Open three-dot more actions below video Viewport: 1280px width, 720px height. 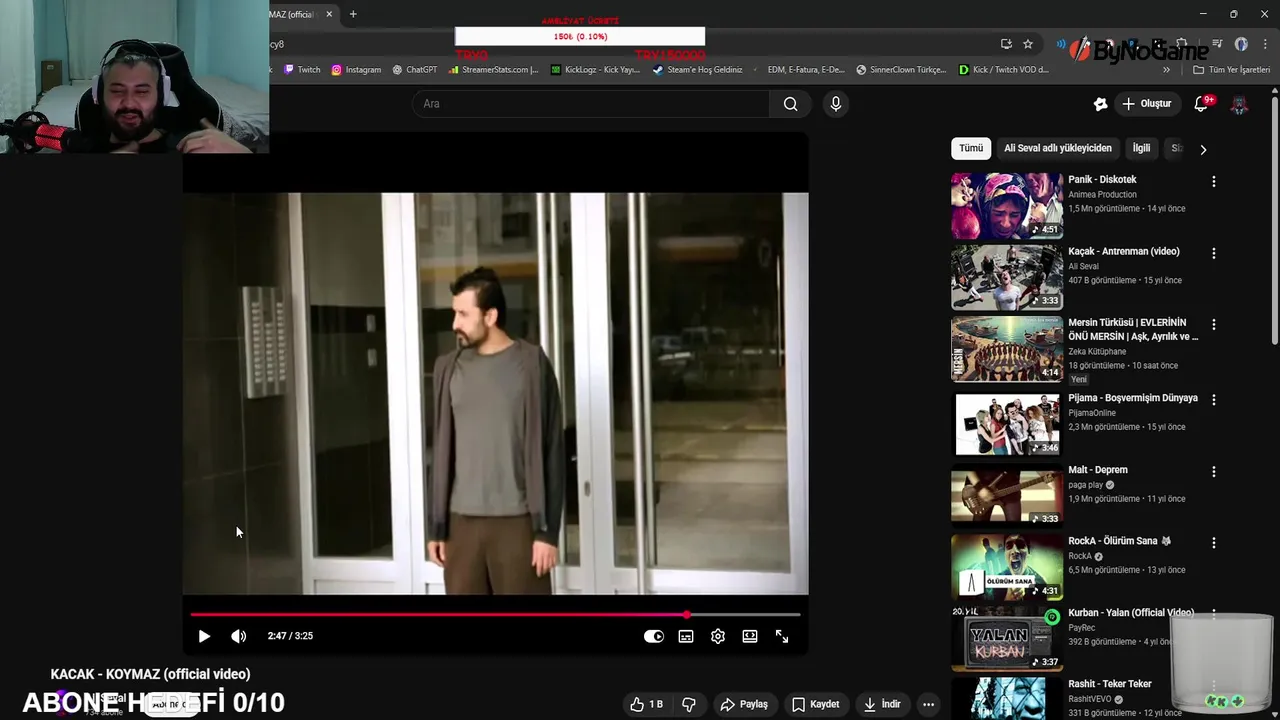tap(929, 704)
